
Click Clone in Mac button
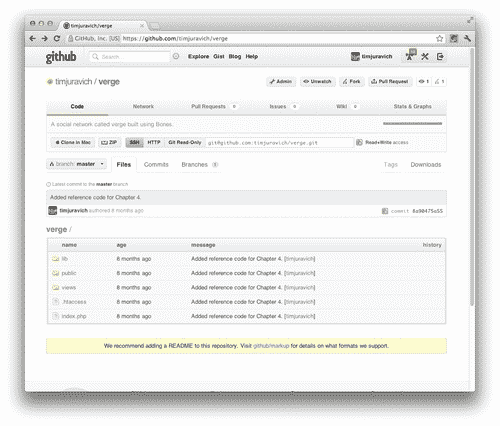pyautogui.click(x=73, y=142)
